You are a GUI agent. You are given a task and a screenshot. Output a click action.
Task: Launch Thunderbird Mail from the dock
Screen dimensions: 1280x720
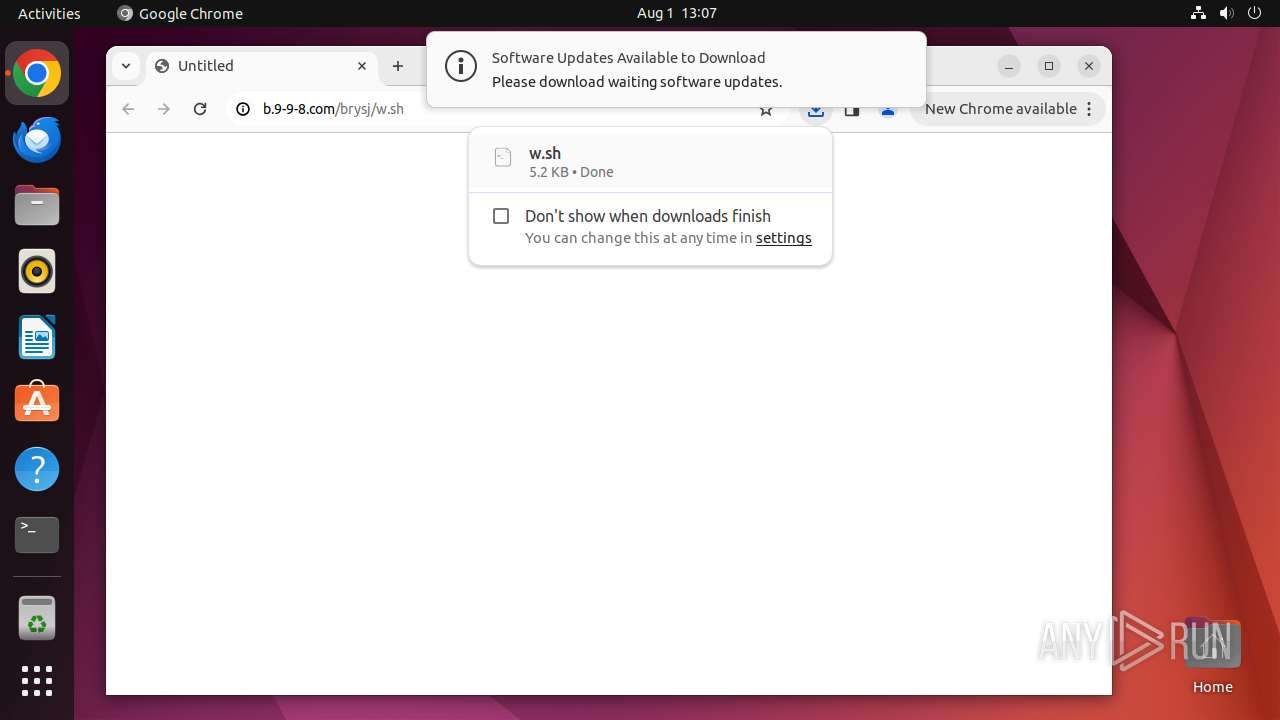(37, 140)
